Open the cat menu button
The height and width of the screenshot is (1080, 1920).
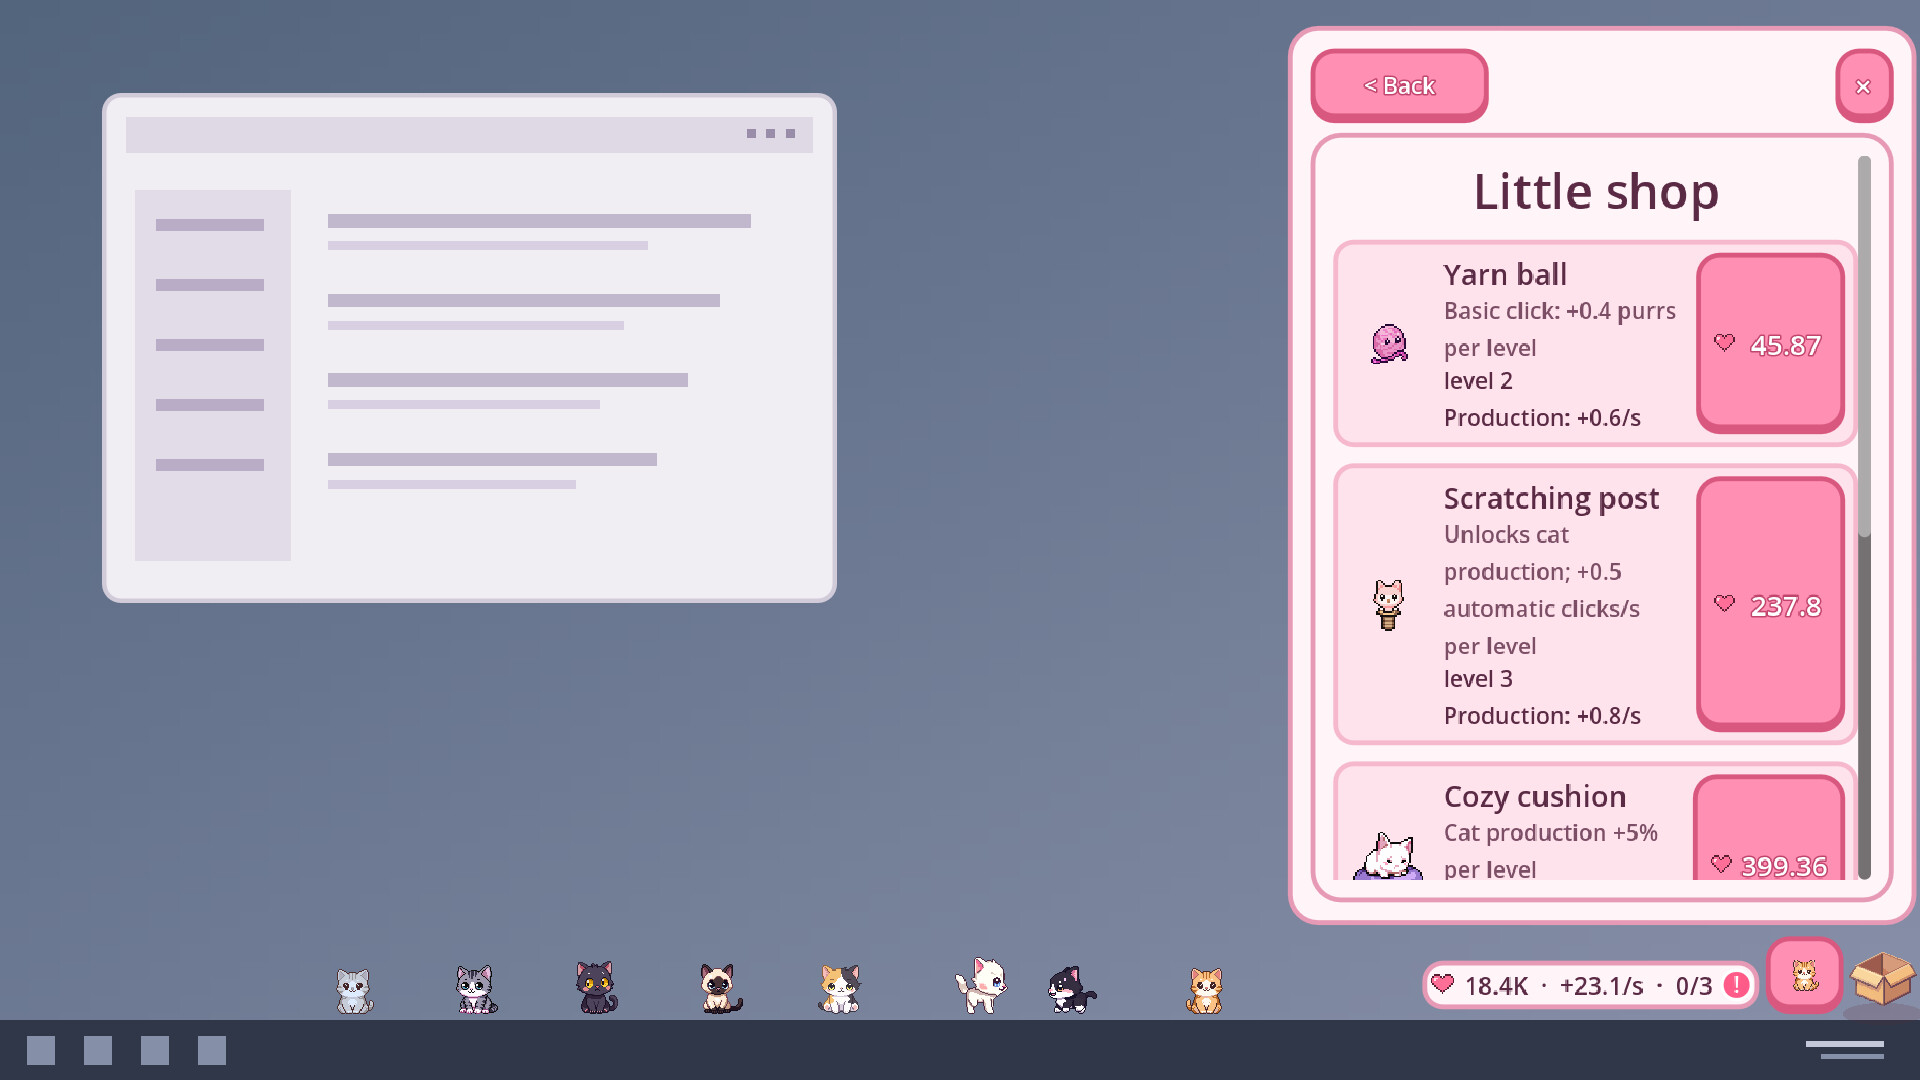(1804, 975)
